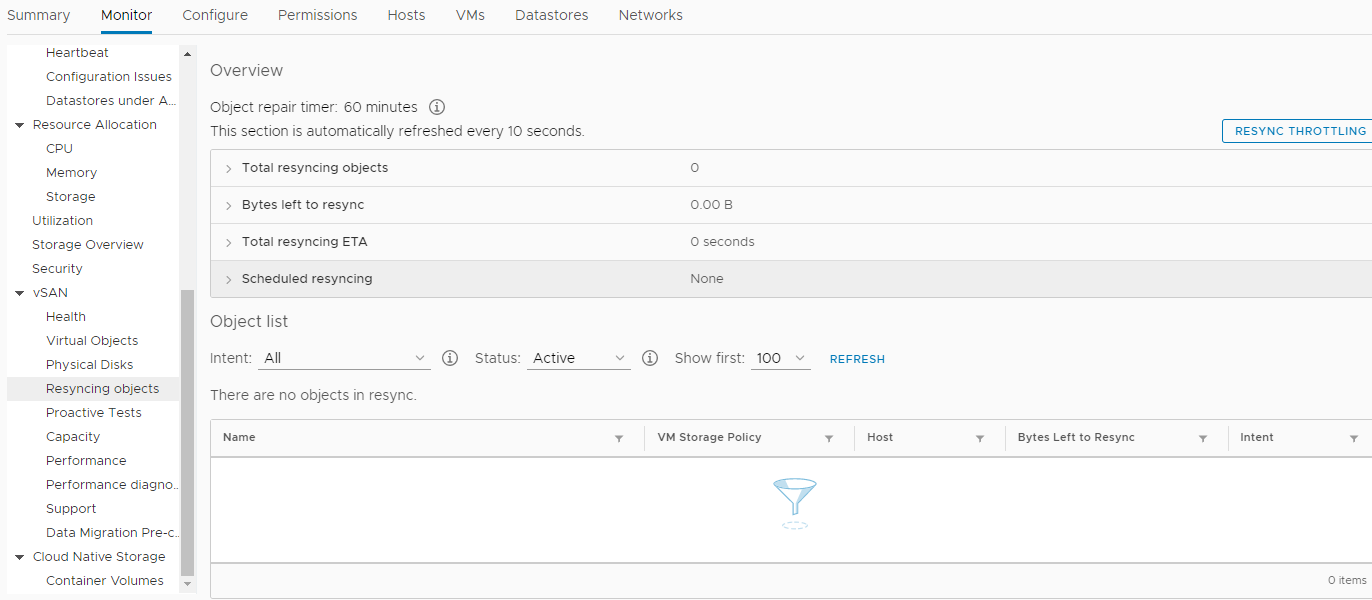Collapse the Resource Allocation tree node
The width and height of the screenshot is (1372, 600).
[20, 125]
